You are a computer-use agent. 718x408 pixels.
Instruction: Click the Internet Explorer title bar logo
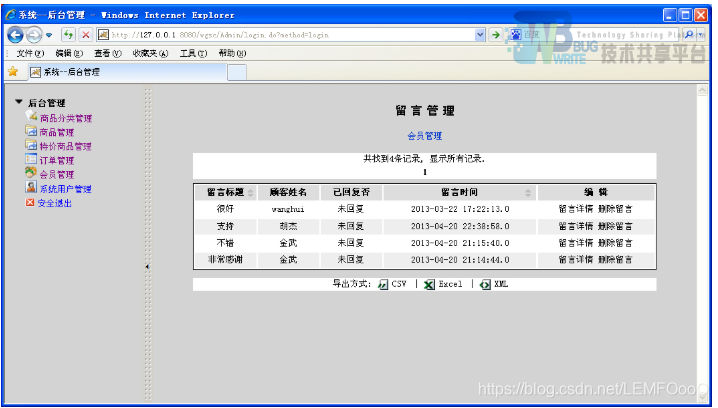[11, 15]
